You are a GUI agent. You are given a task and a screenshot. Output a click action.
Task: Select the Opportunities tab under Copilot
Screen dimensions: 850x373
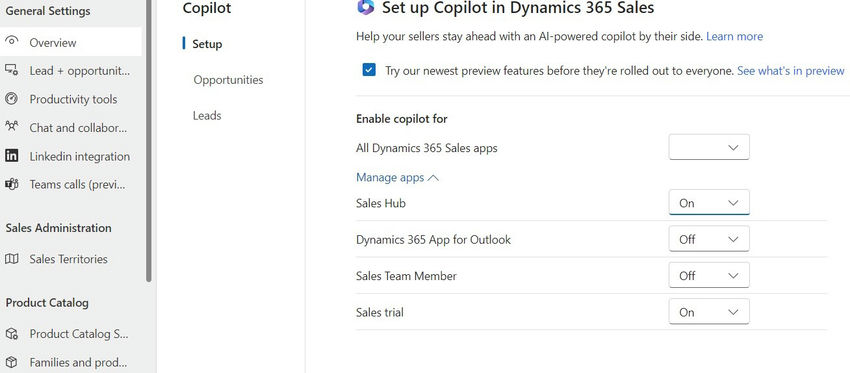tap(228, 80)
